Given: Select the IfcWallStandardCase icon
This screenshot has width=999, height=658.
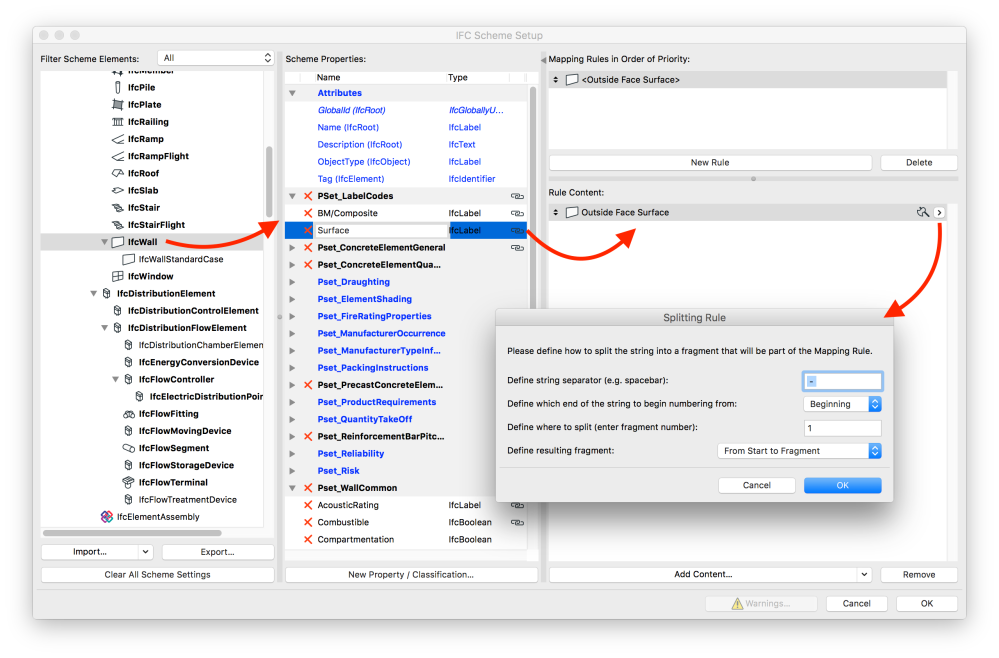Looking at the screenshot, I should (129, 259).
